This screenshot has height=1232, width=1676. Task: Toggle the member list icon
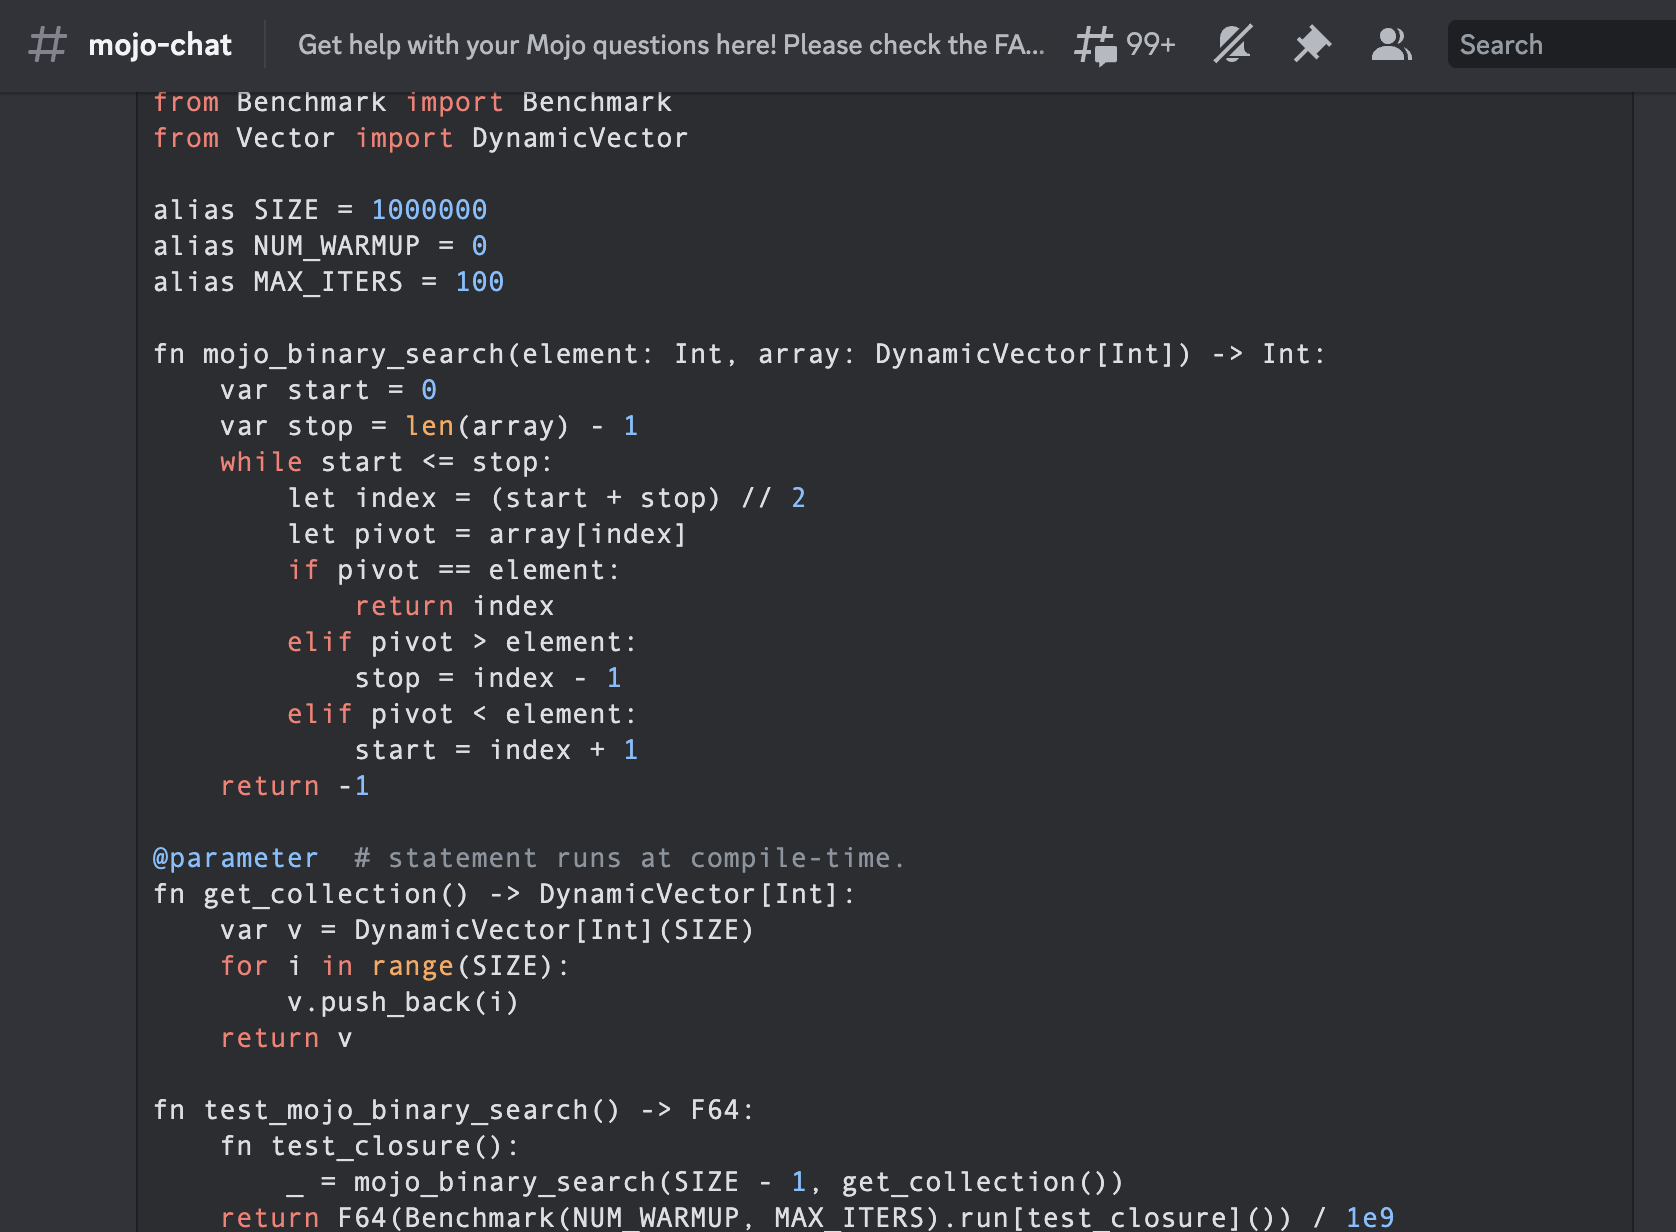tap(1391, 45)
